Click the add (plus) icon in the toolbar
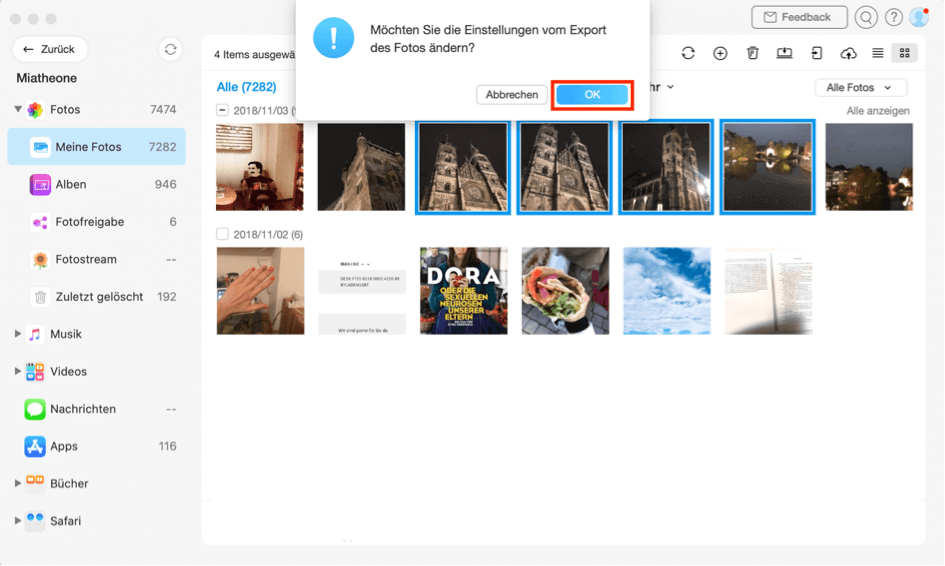 click(x=720, y=53)
